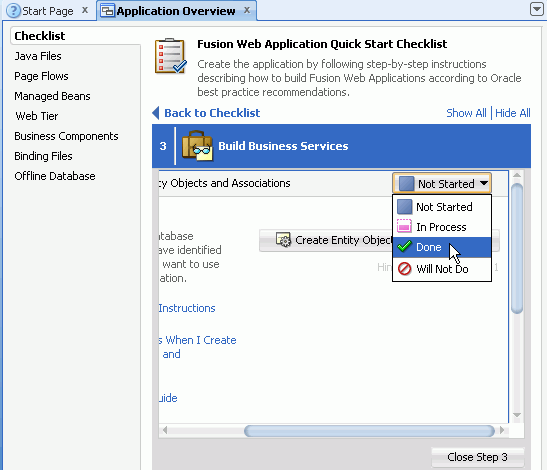547x470 pixels.
Task: Close the Application Overview tab
Action: pos(247,10)
